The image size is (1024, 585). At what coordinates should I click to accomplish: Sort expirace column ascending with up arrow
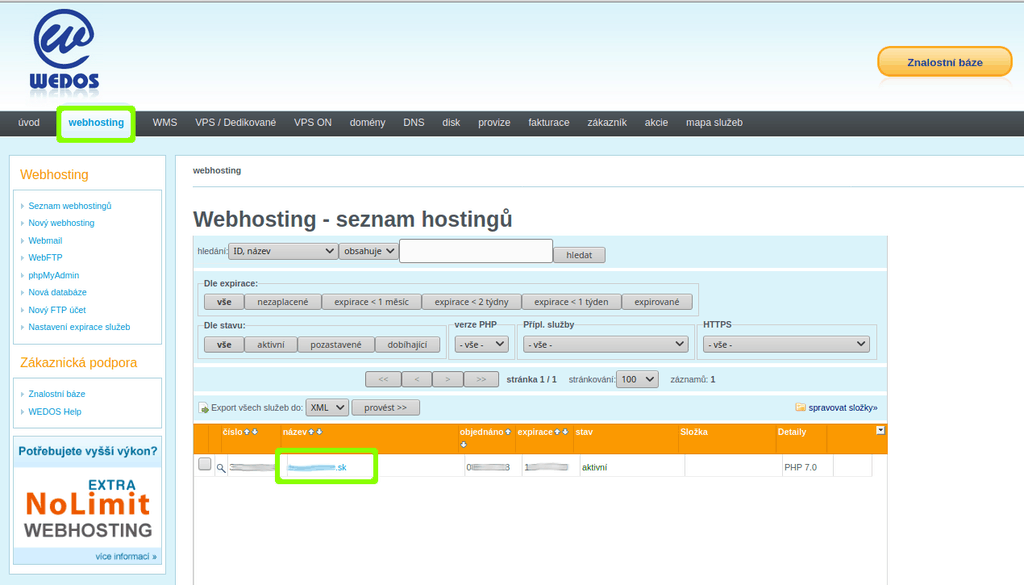click(x=557, y=432)
